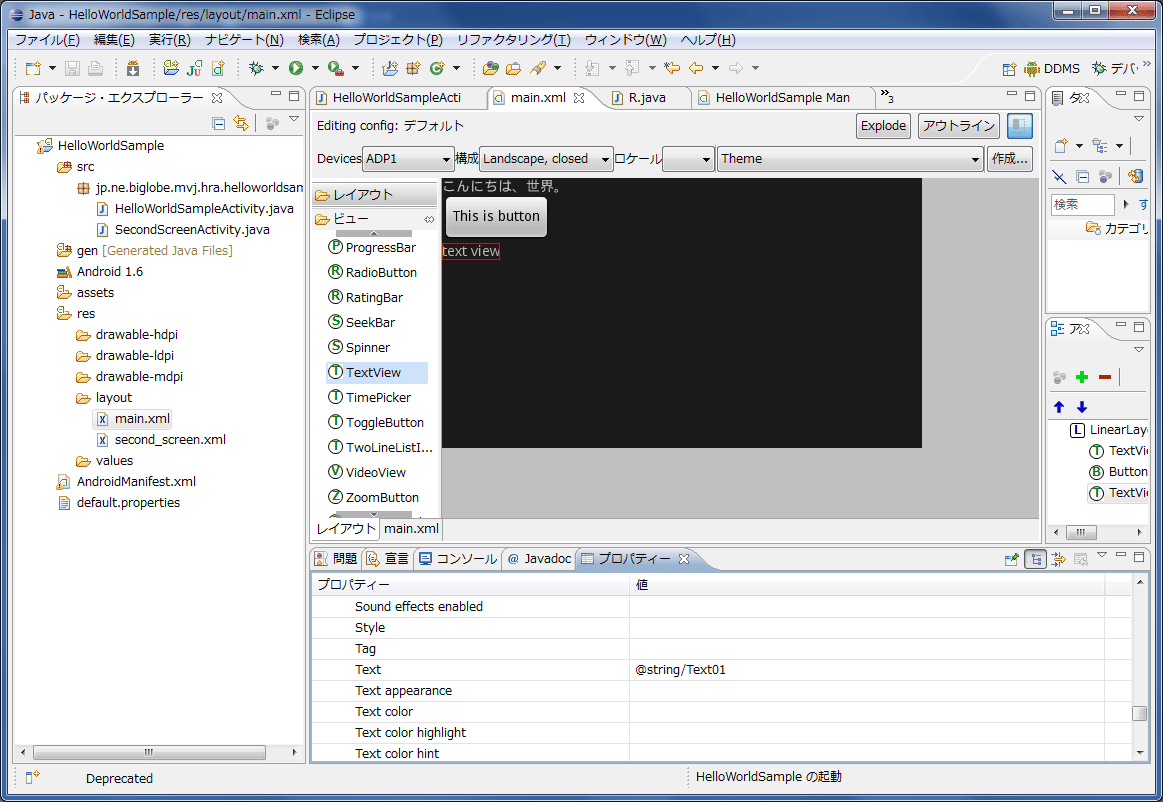Click the 作成... button
Image resolution: width=1163 pixels, height=802 pixels.
(1009, 159)
